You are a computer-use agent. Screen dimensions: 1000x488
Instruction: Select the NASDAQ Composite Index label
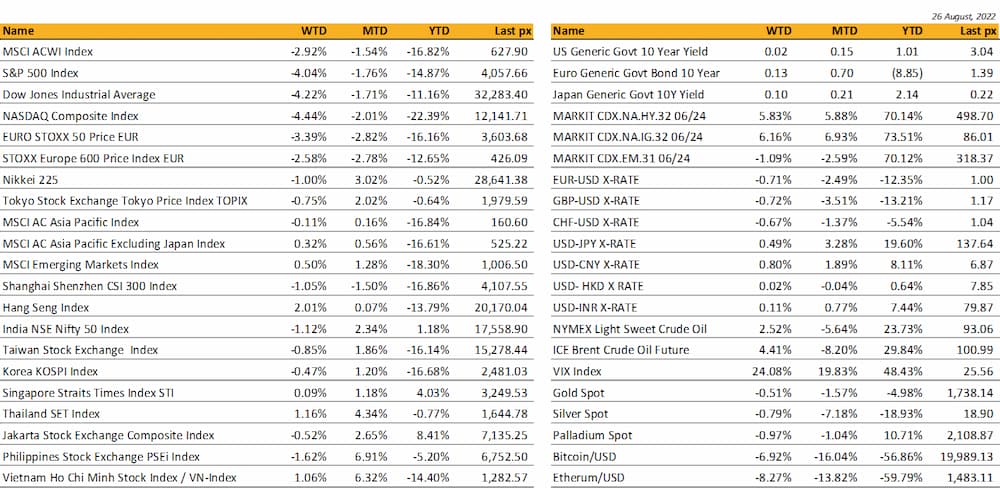pyautogui.click(x=64, y=115)
